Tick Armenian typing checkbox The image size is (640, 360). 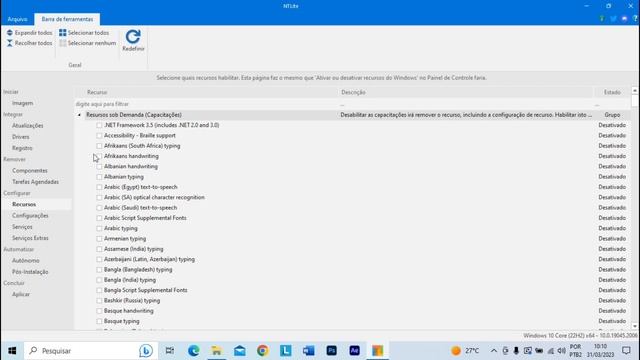pos(99,239)
